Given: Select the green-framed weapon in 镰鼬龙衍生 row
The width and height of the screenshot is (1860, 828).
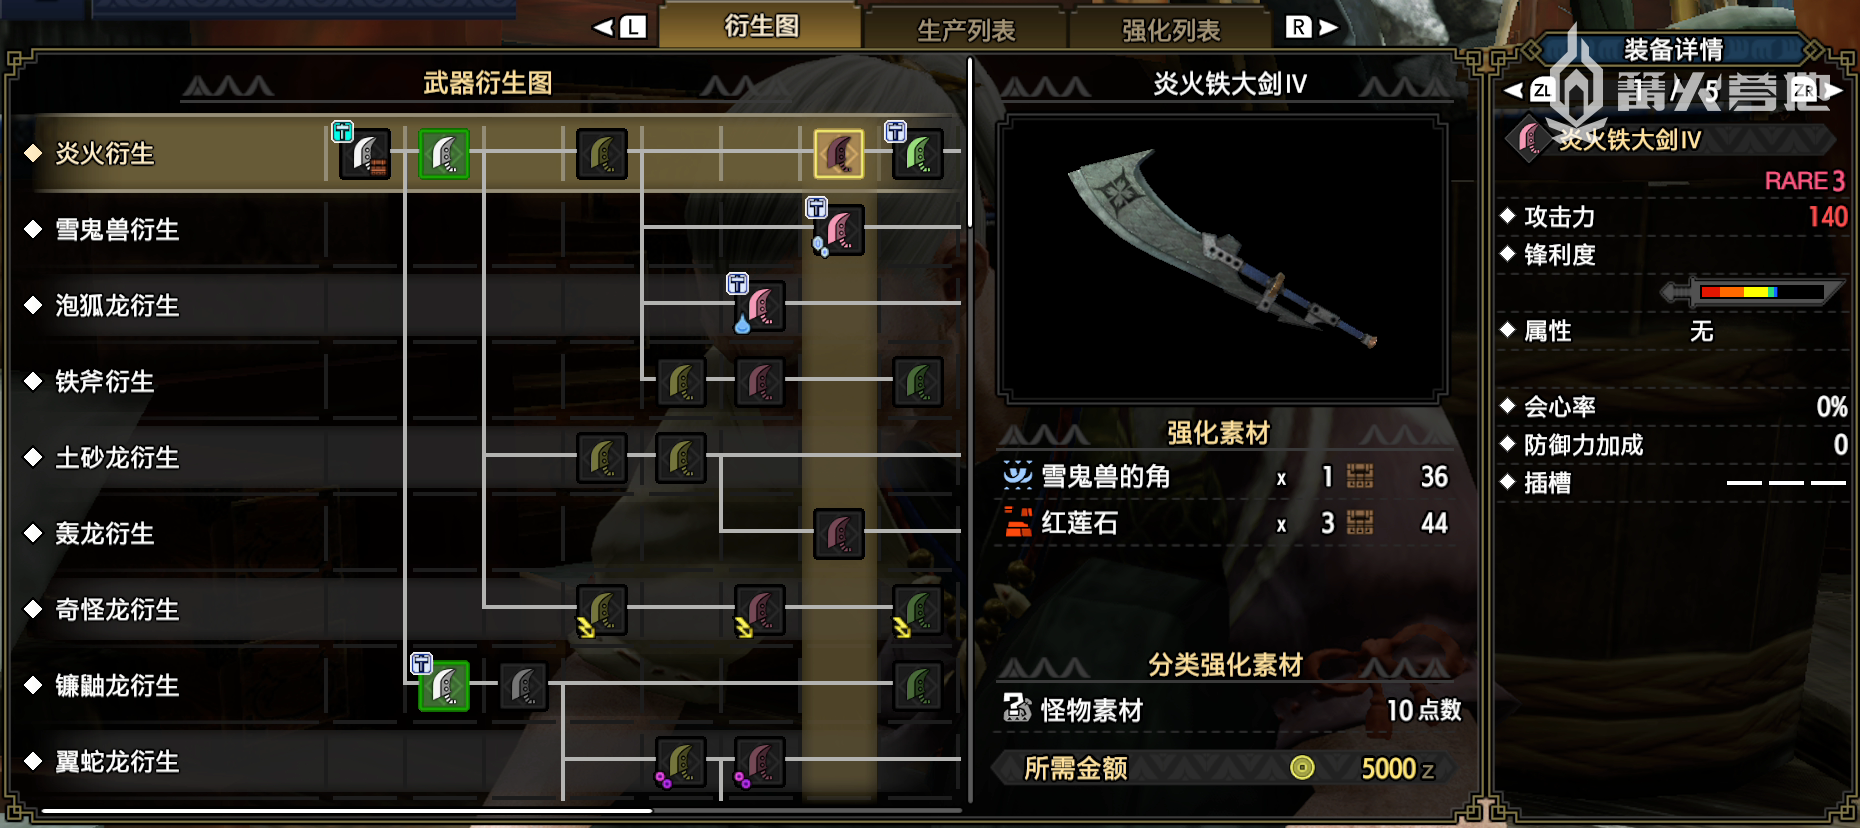Looking at the screenshot, I should tap(444, 686).
